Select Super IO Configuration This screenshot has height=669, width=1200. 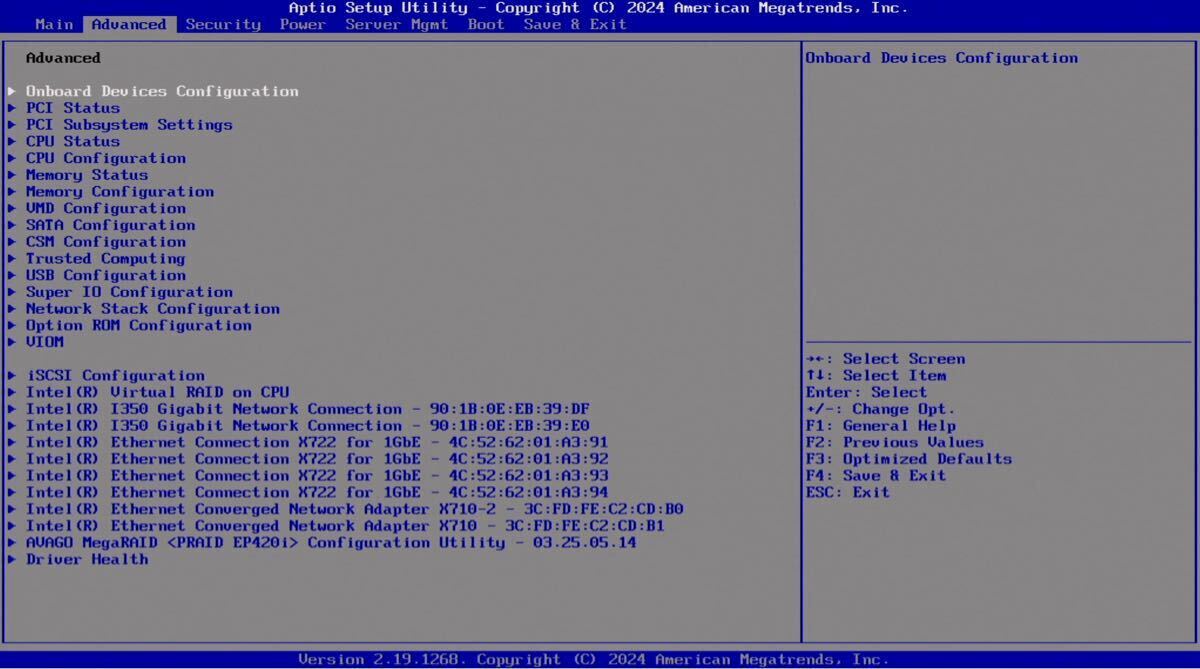pyautogui.click(x=129, y=292)
